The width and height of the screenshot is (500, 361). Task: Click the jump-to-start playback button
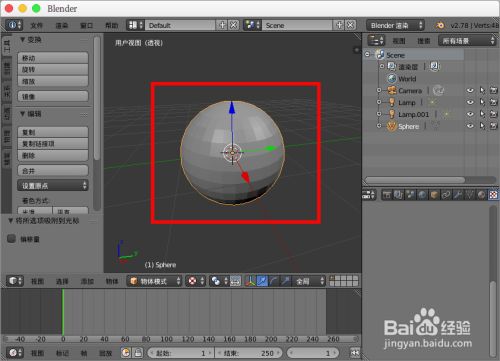click(355, 353)
